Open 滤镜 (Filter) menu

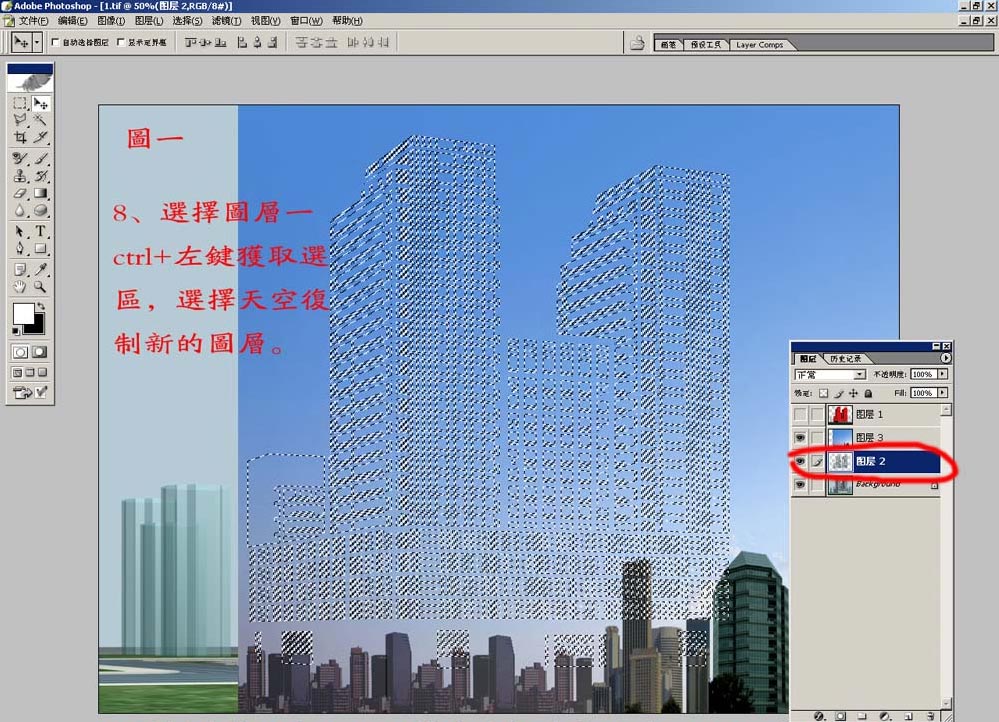click(x=226, y=20)
